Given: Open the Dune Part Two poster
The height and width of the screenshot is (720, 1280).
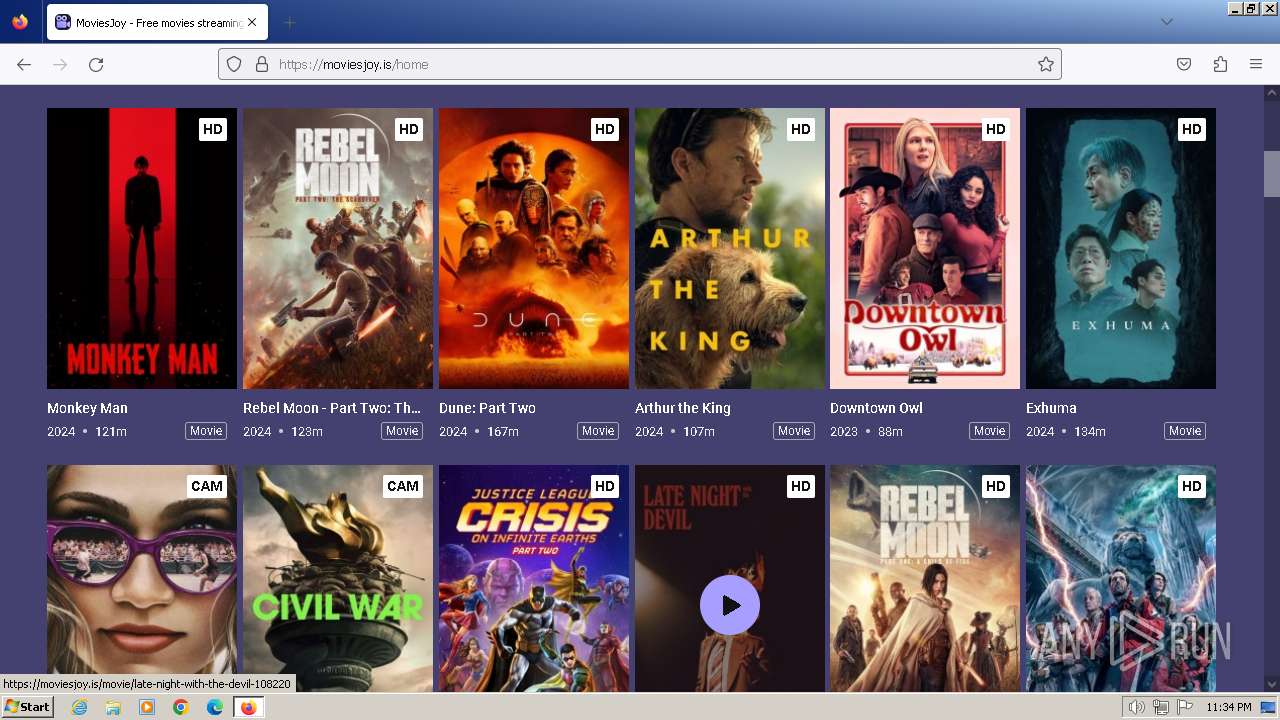Looking at the screenshot, I should click(534, 248).
